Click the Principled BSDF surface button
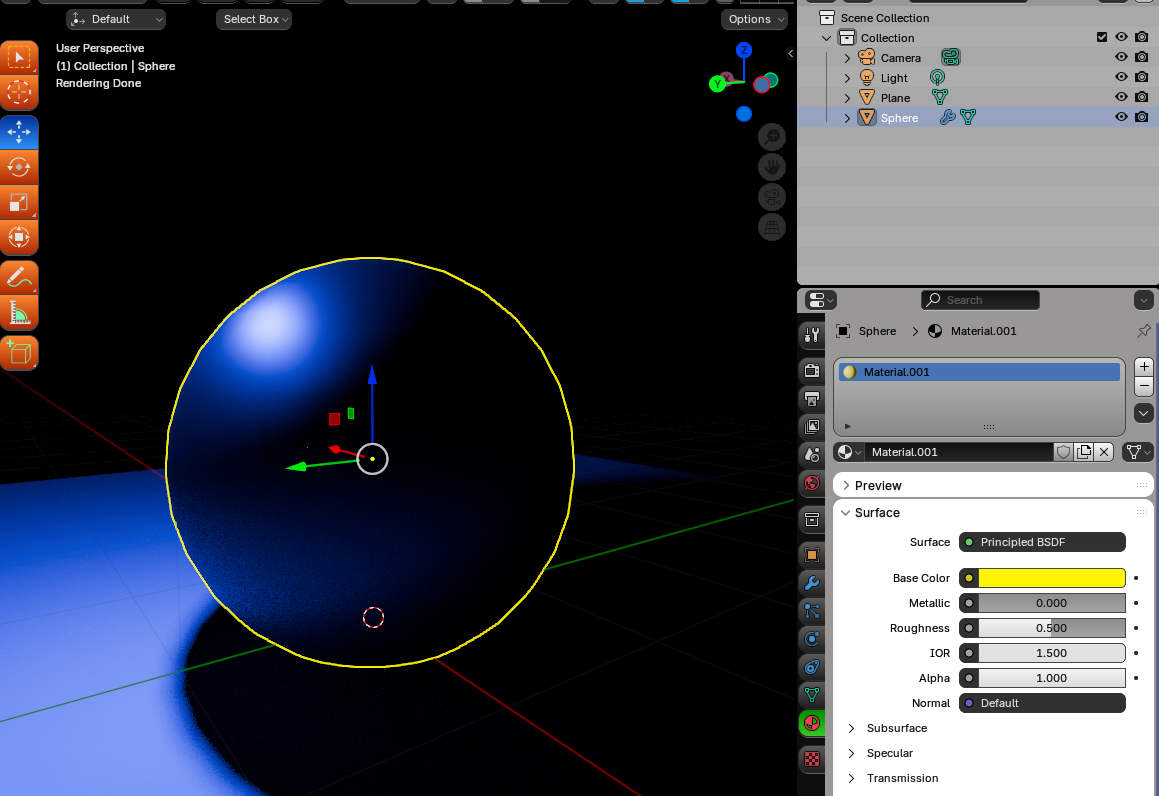Image resolution: width=1159 pixels, height=796 pixels. (1042, 542)
